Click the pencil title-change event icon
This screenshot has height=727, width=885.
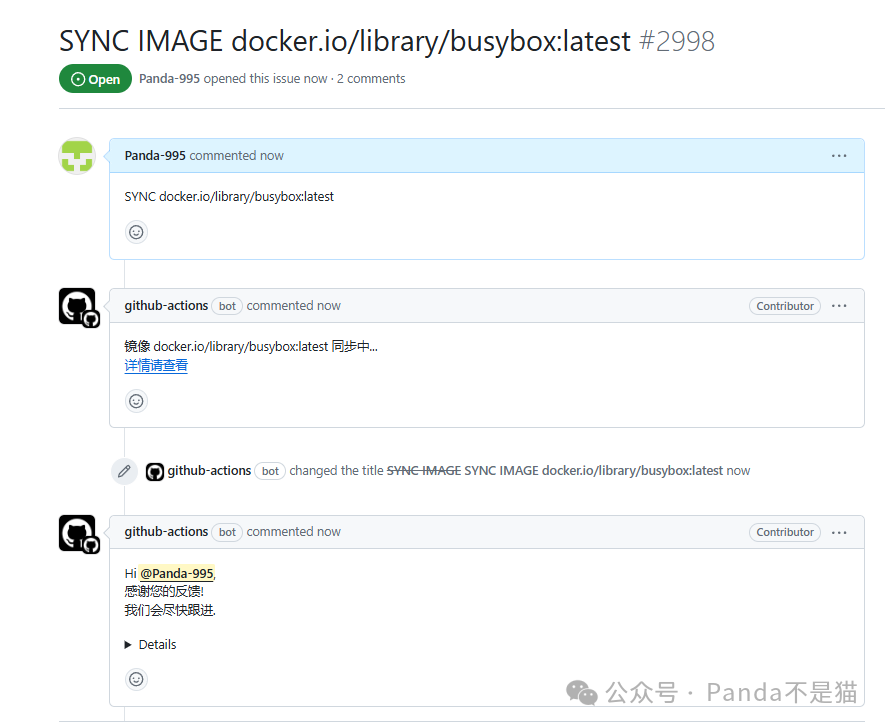[x=124, y=471]
